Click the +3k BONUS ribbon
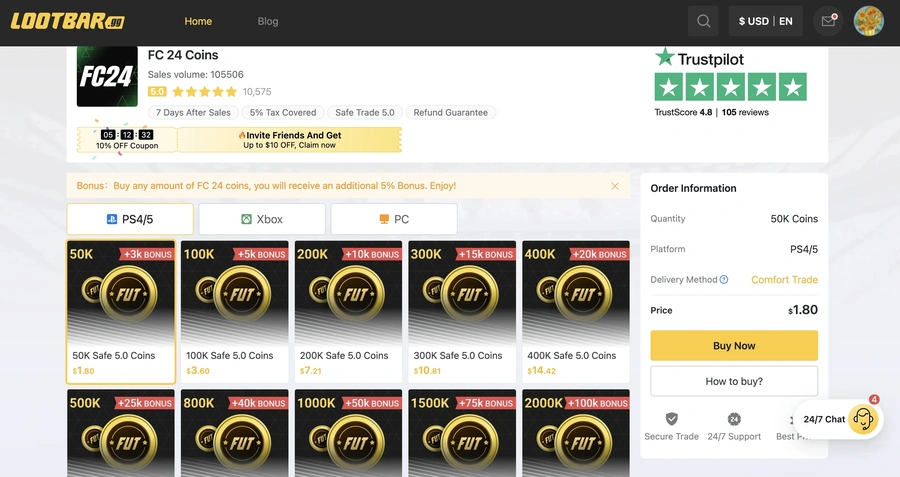This screenshot has width=900, height=477. pos(146,254)
